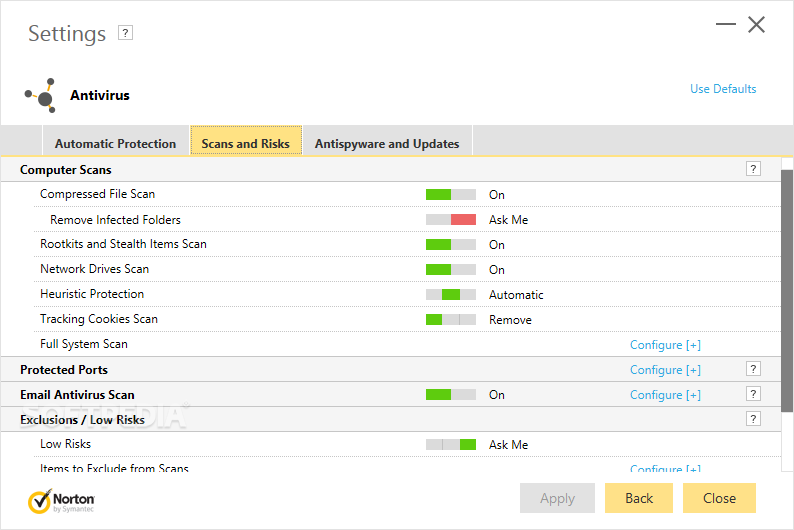Open help for Protected Ports section
Viewport: 794px width, 530px height.
753,369
